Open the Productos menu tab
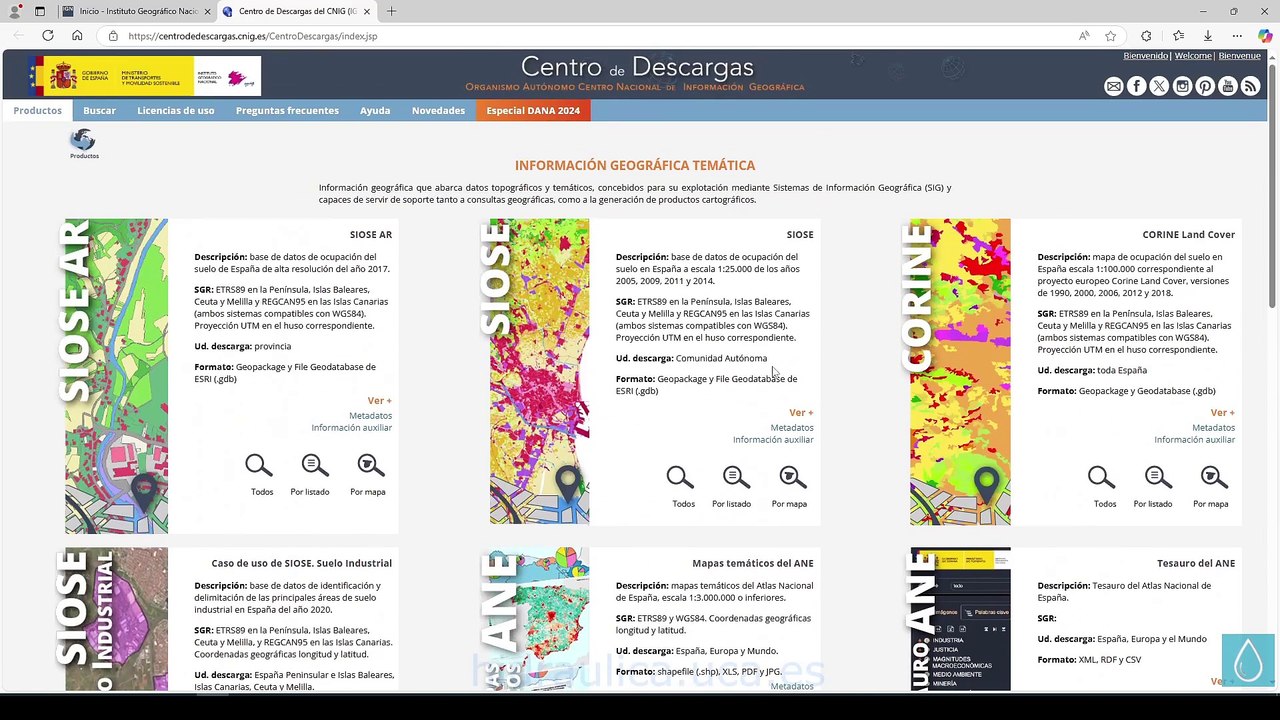This screenshot has width=1280, height=720. 37,111
